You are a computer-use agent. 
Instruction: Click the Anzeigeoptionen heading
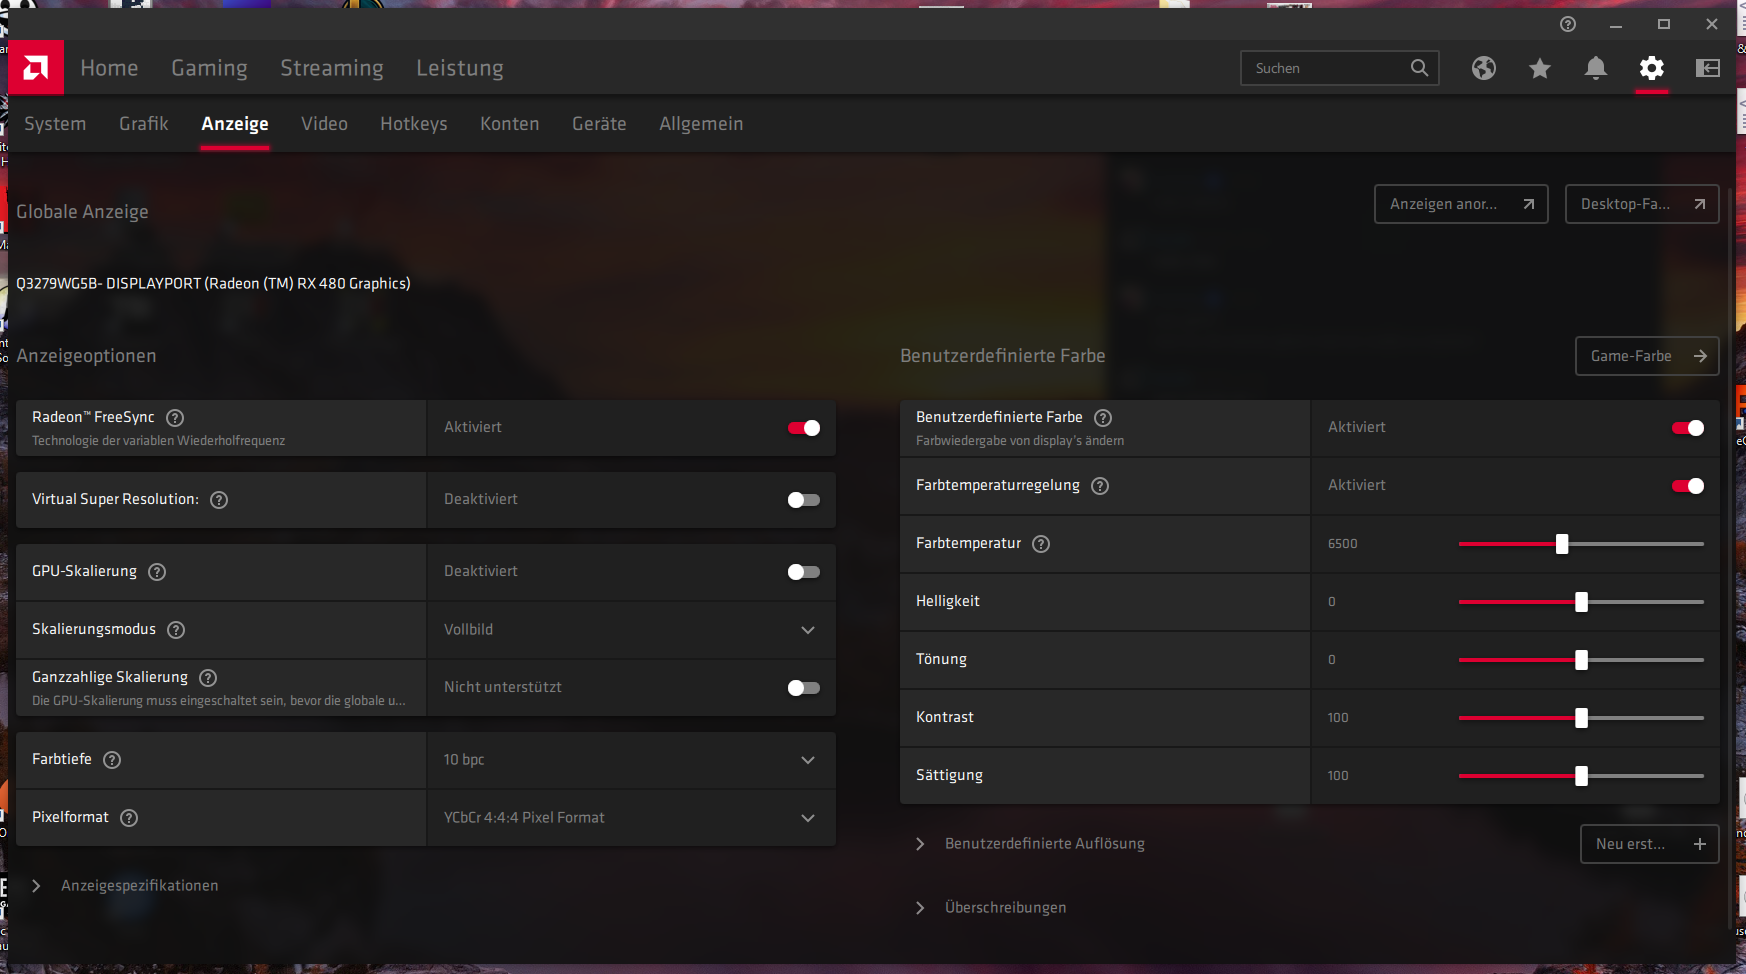coord(86,356)
